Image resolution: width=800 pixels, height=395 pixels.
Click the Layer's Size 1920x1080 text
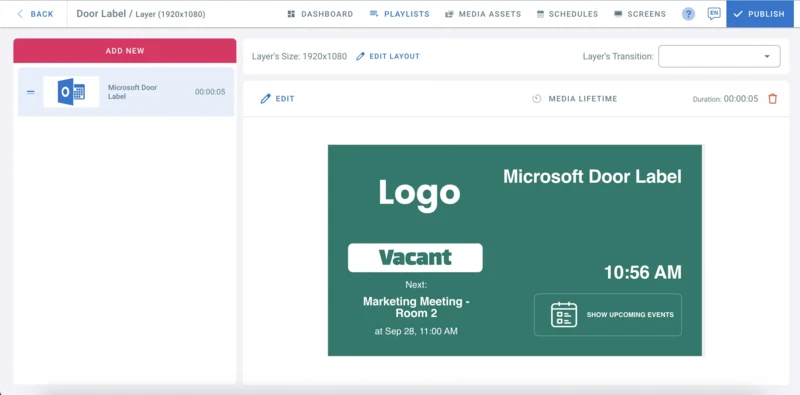299,56
